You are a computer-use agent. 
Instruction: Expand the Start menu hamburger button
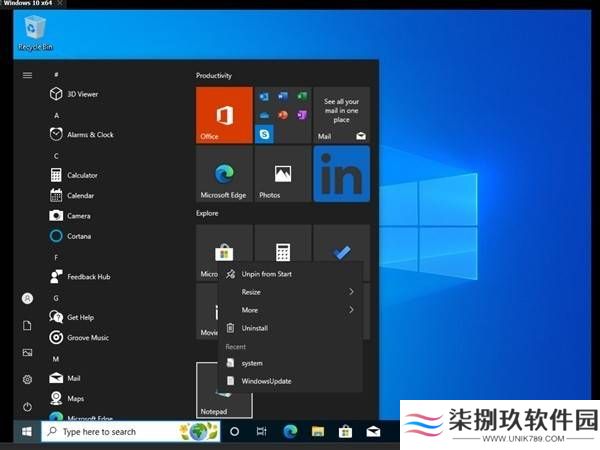tap(27, 75)
